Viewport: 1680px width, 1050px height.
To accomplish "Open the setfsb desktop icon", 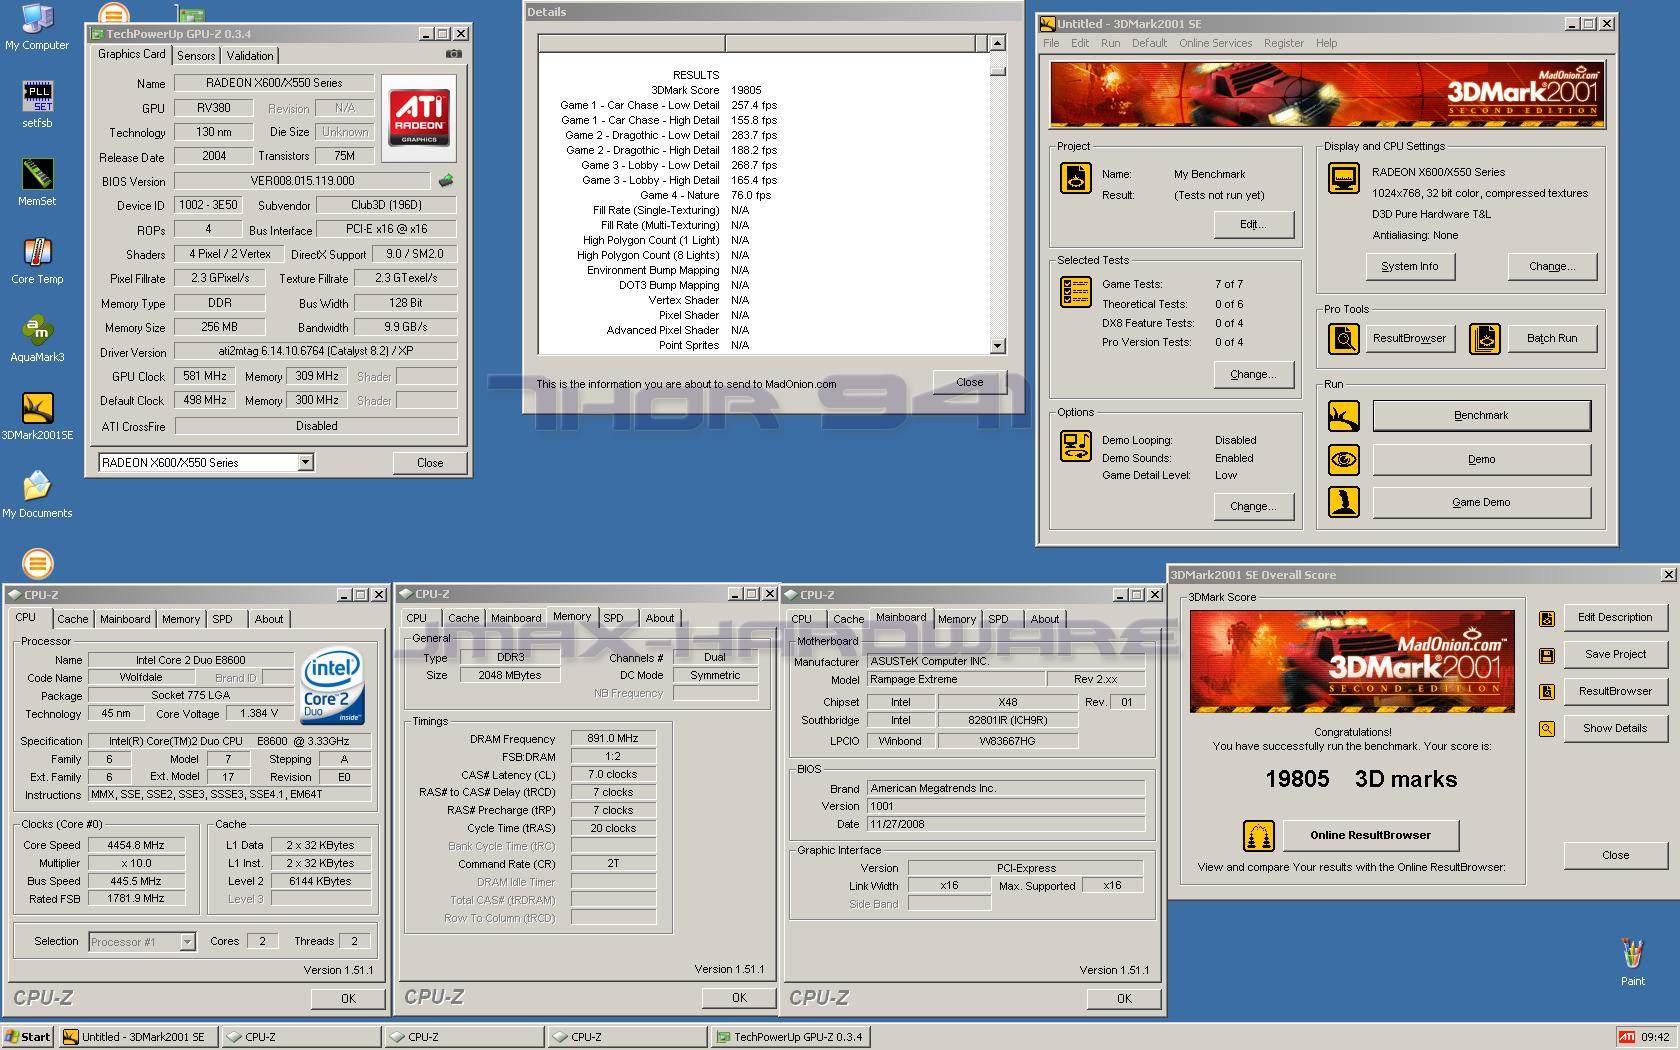I will click(x=37, y=104).
